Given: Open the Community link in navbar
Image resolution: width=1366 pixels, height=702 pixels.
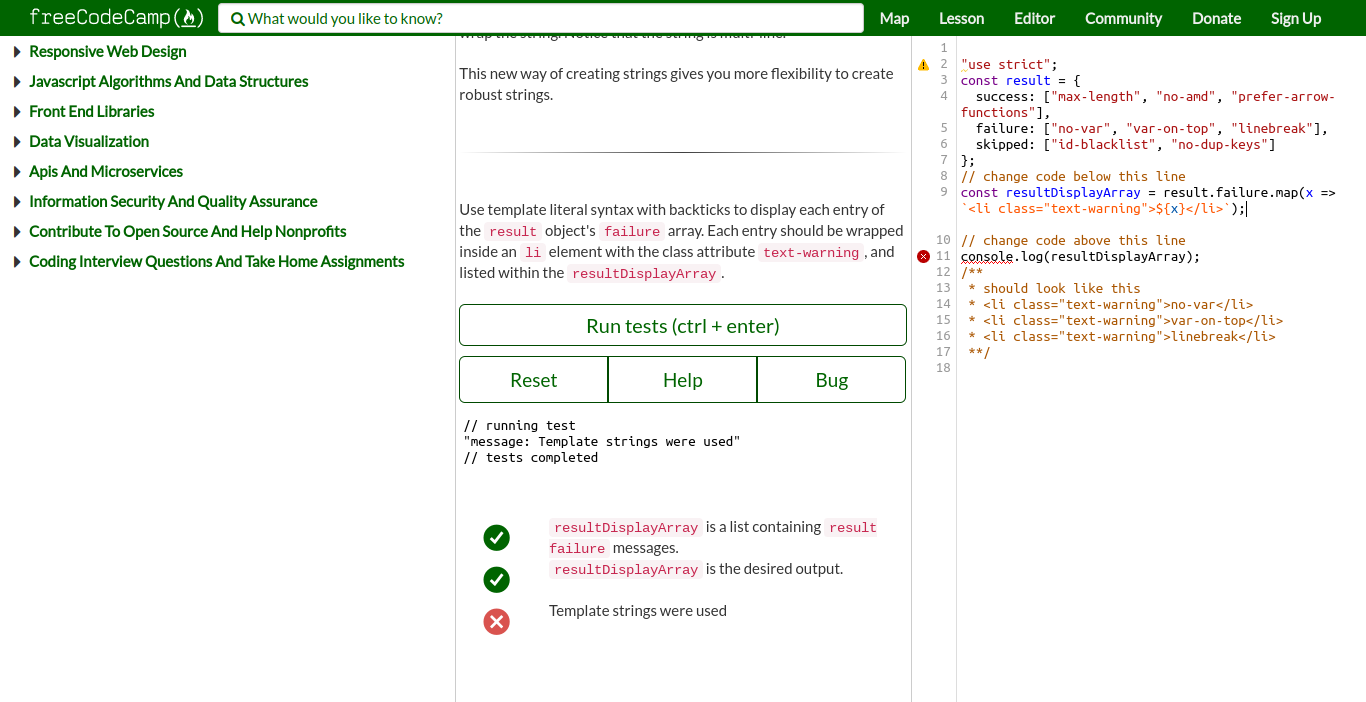Looking at the screenshot, I should click(1123, 18).
